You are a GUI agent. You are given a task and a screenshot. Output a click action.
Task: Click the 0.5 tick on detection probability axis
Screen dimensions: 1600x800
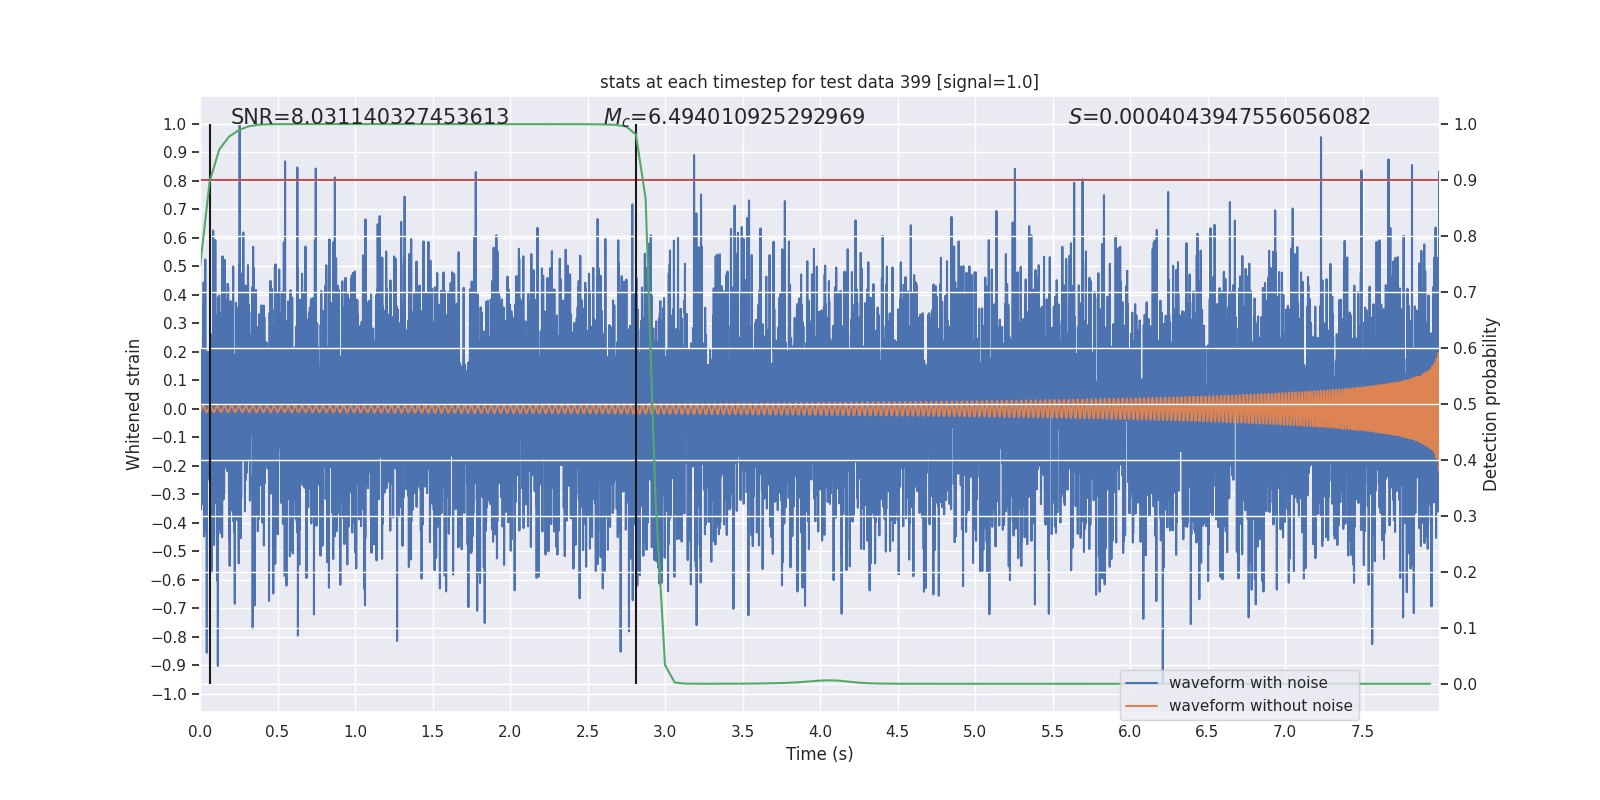click(x=1465, y=405)
